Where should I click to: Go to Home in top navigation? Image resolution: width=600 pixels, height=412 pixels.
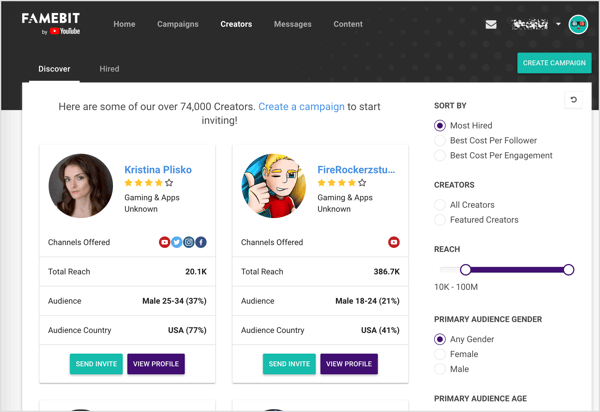[124, 24]
